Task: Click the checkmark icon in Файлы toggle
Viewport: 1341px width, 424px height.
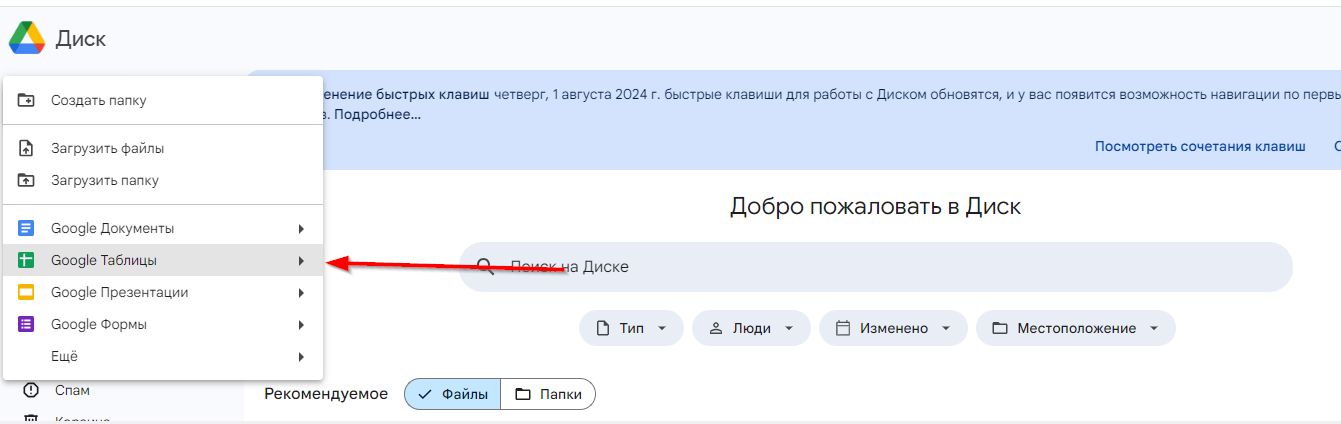Action: click(425, 394)
